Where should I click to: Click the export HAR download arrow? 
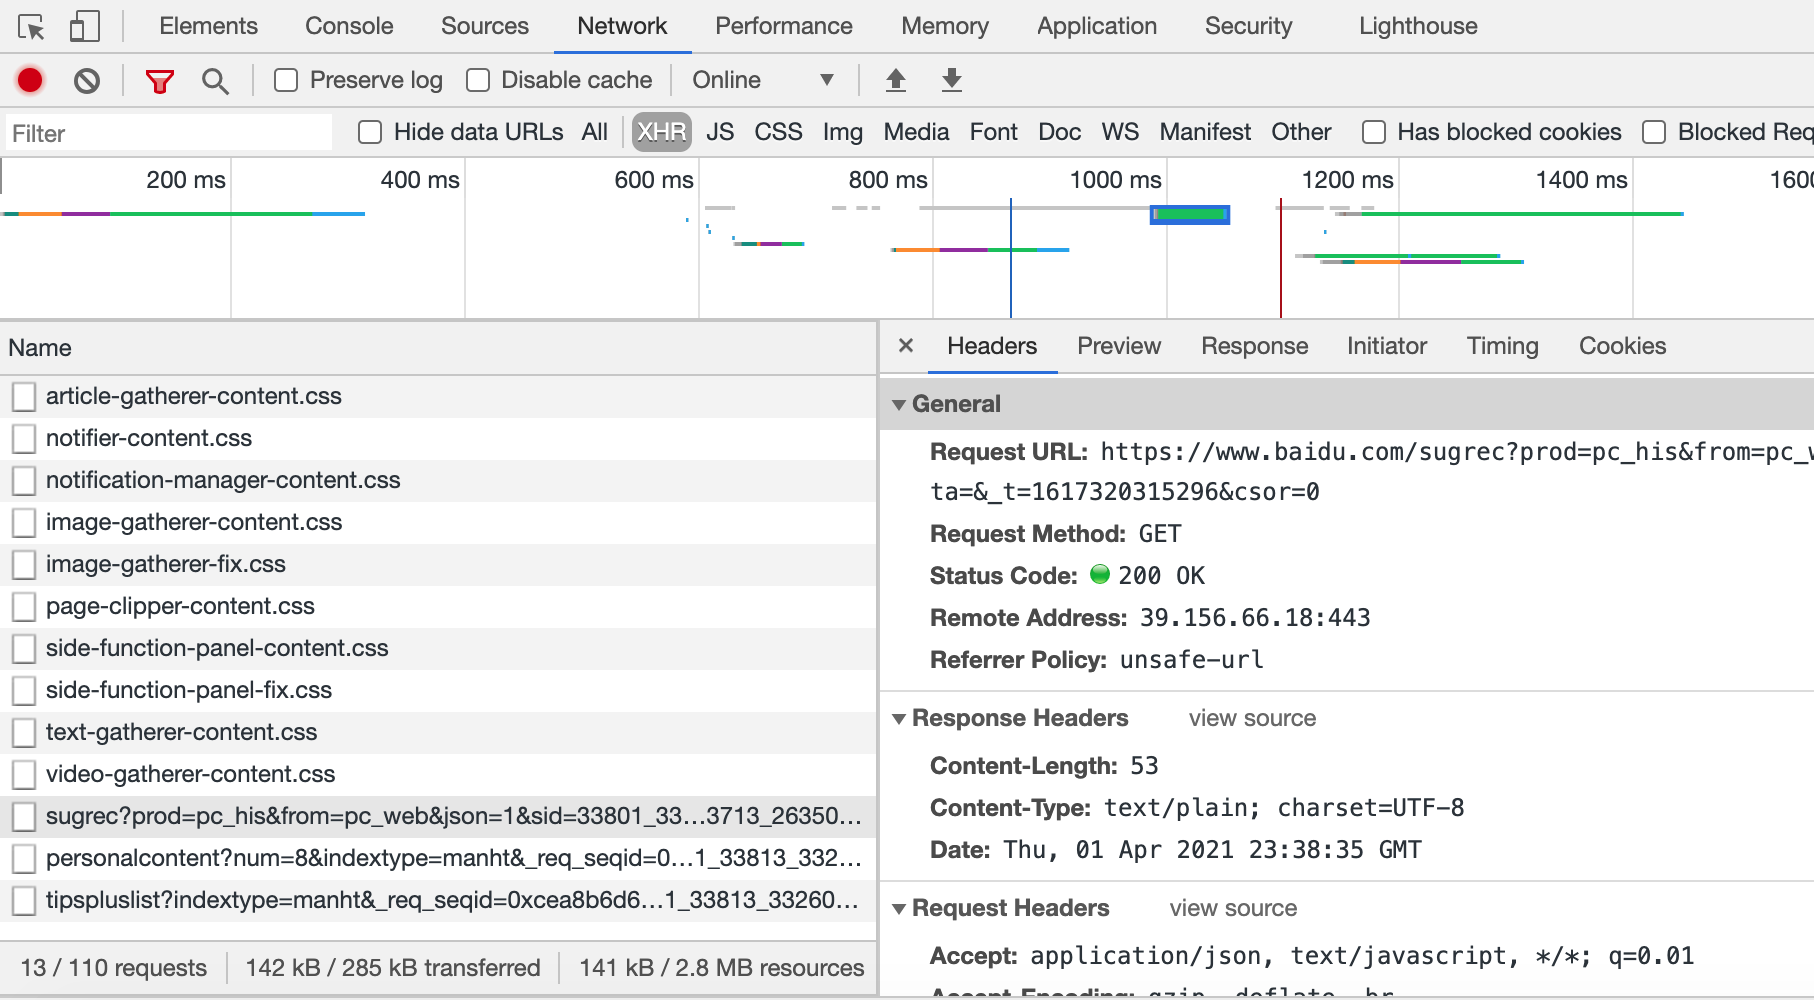952,80
